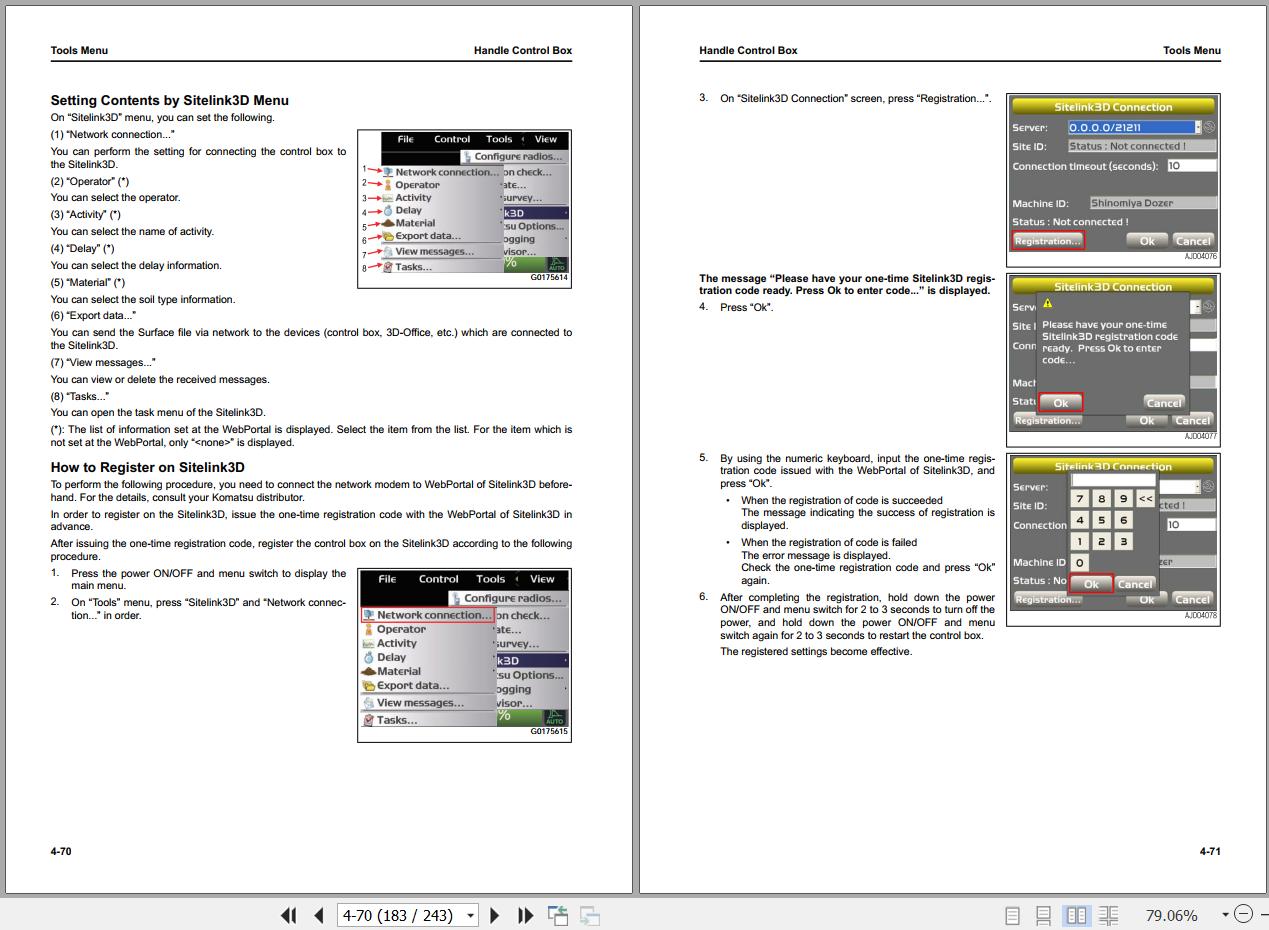This screenshot has width=1269, height=930.
Task: Click the 79.06% zoom value
Action: tap(1171, 915)
